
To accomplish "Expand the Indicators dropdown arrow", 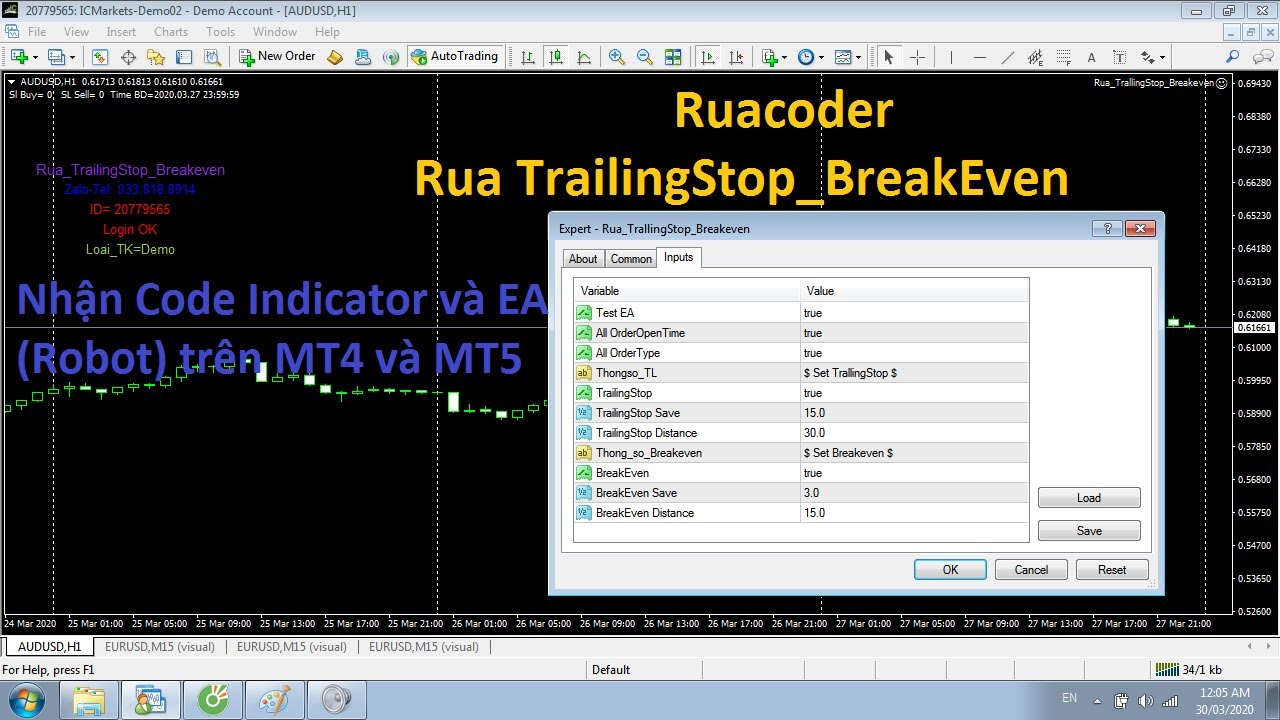I will click(x=785, y=57).
